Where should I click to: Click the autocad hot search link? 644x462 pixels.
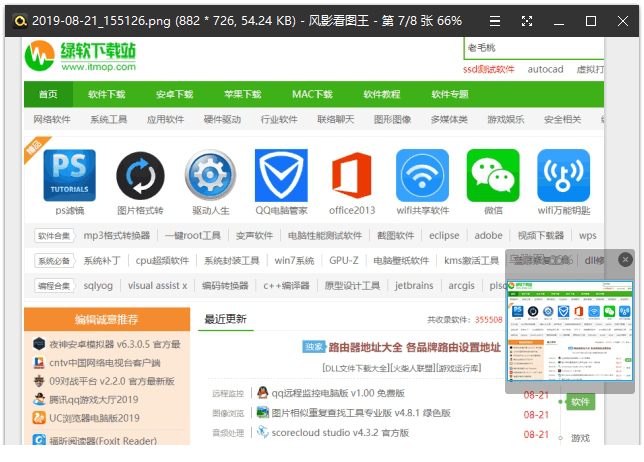pos(545,69)
